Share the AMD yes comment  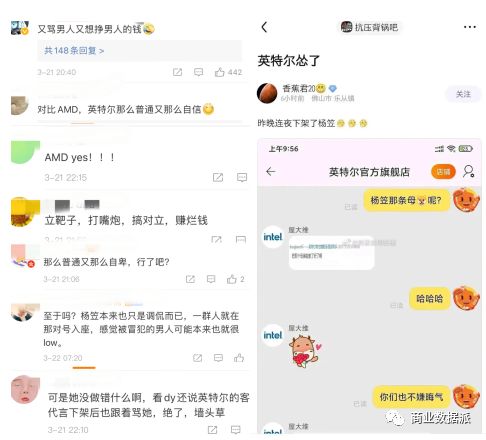218,177
